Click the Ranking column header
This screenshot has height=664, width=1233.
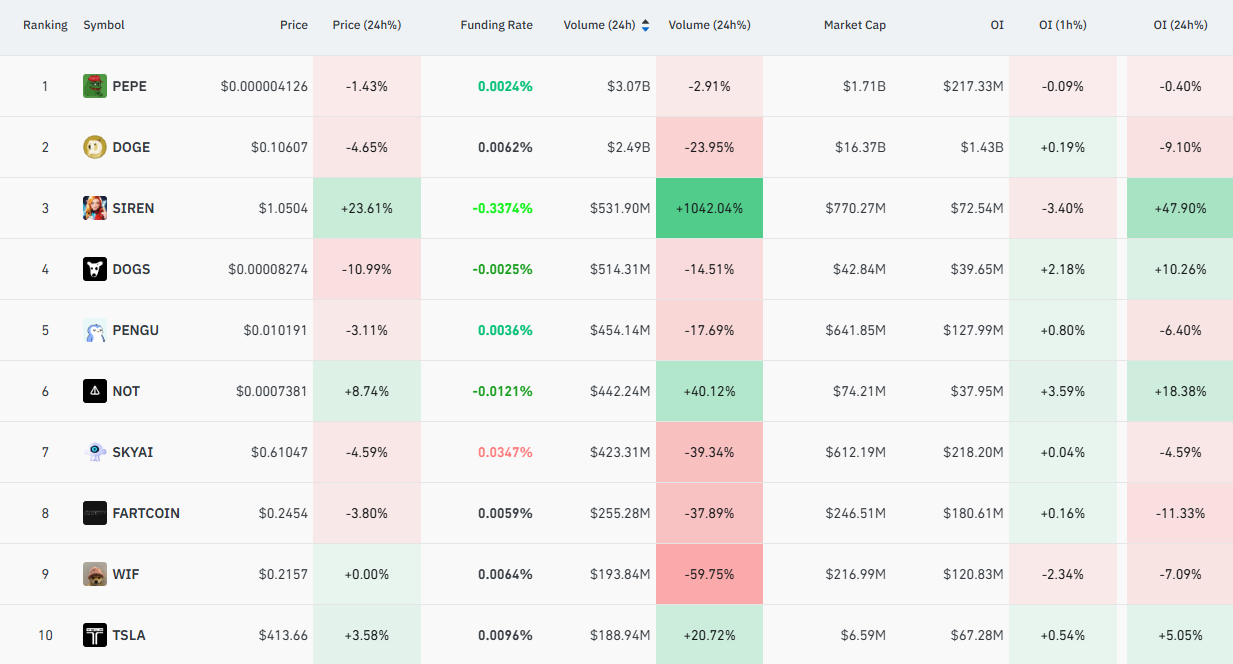45,25
